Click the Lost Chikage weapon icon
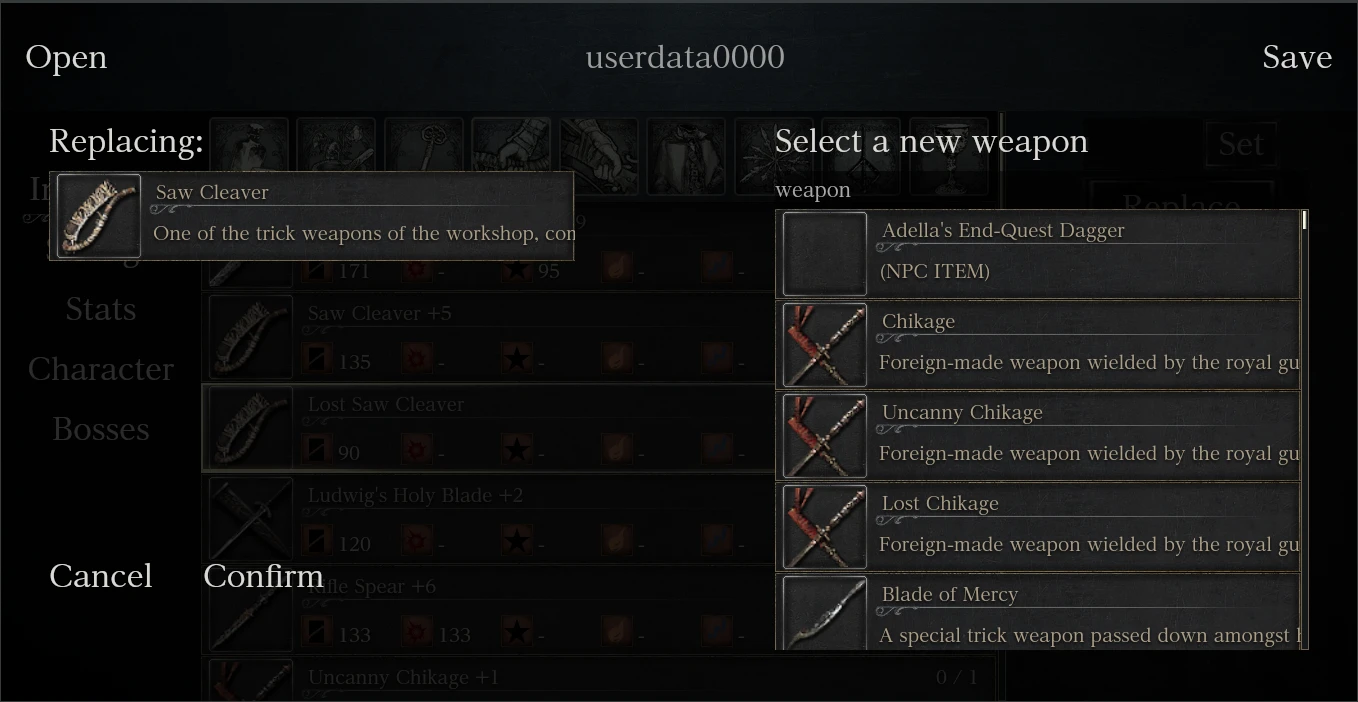1358x702 pixels. point(825,527)
